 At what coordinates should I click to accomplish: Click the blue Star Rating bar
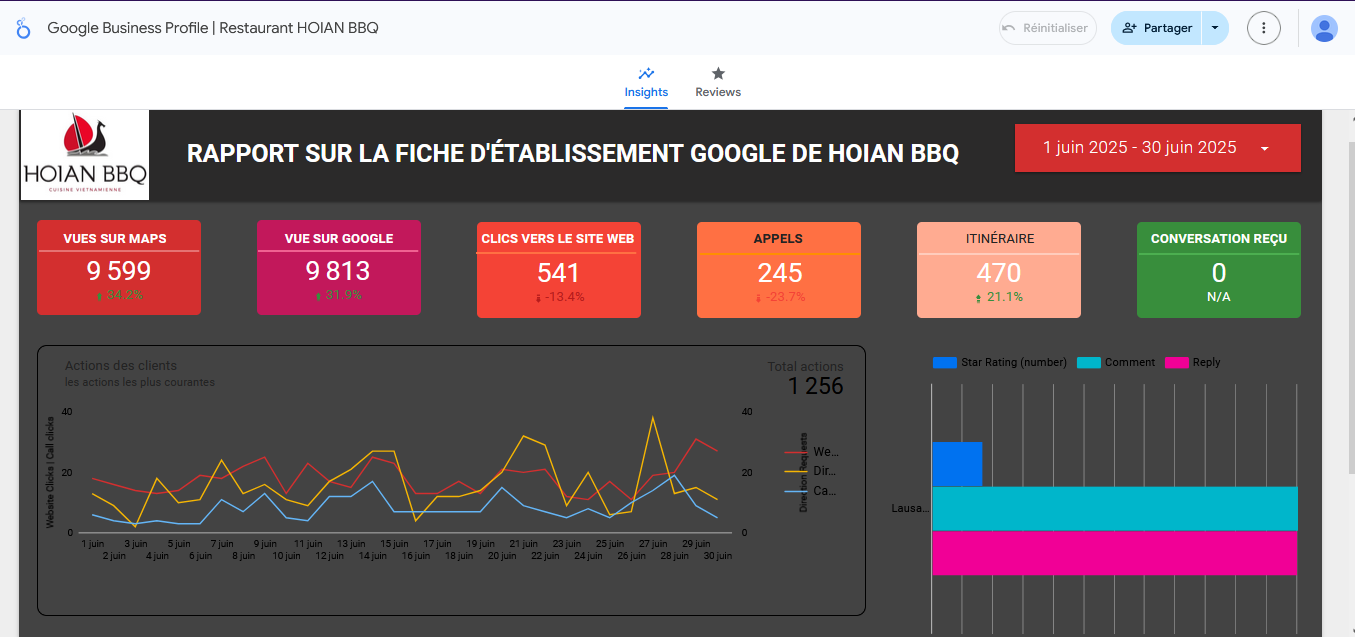tap(957, 464)
